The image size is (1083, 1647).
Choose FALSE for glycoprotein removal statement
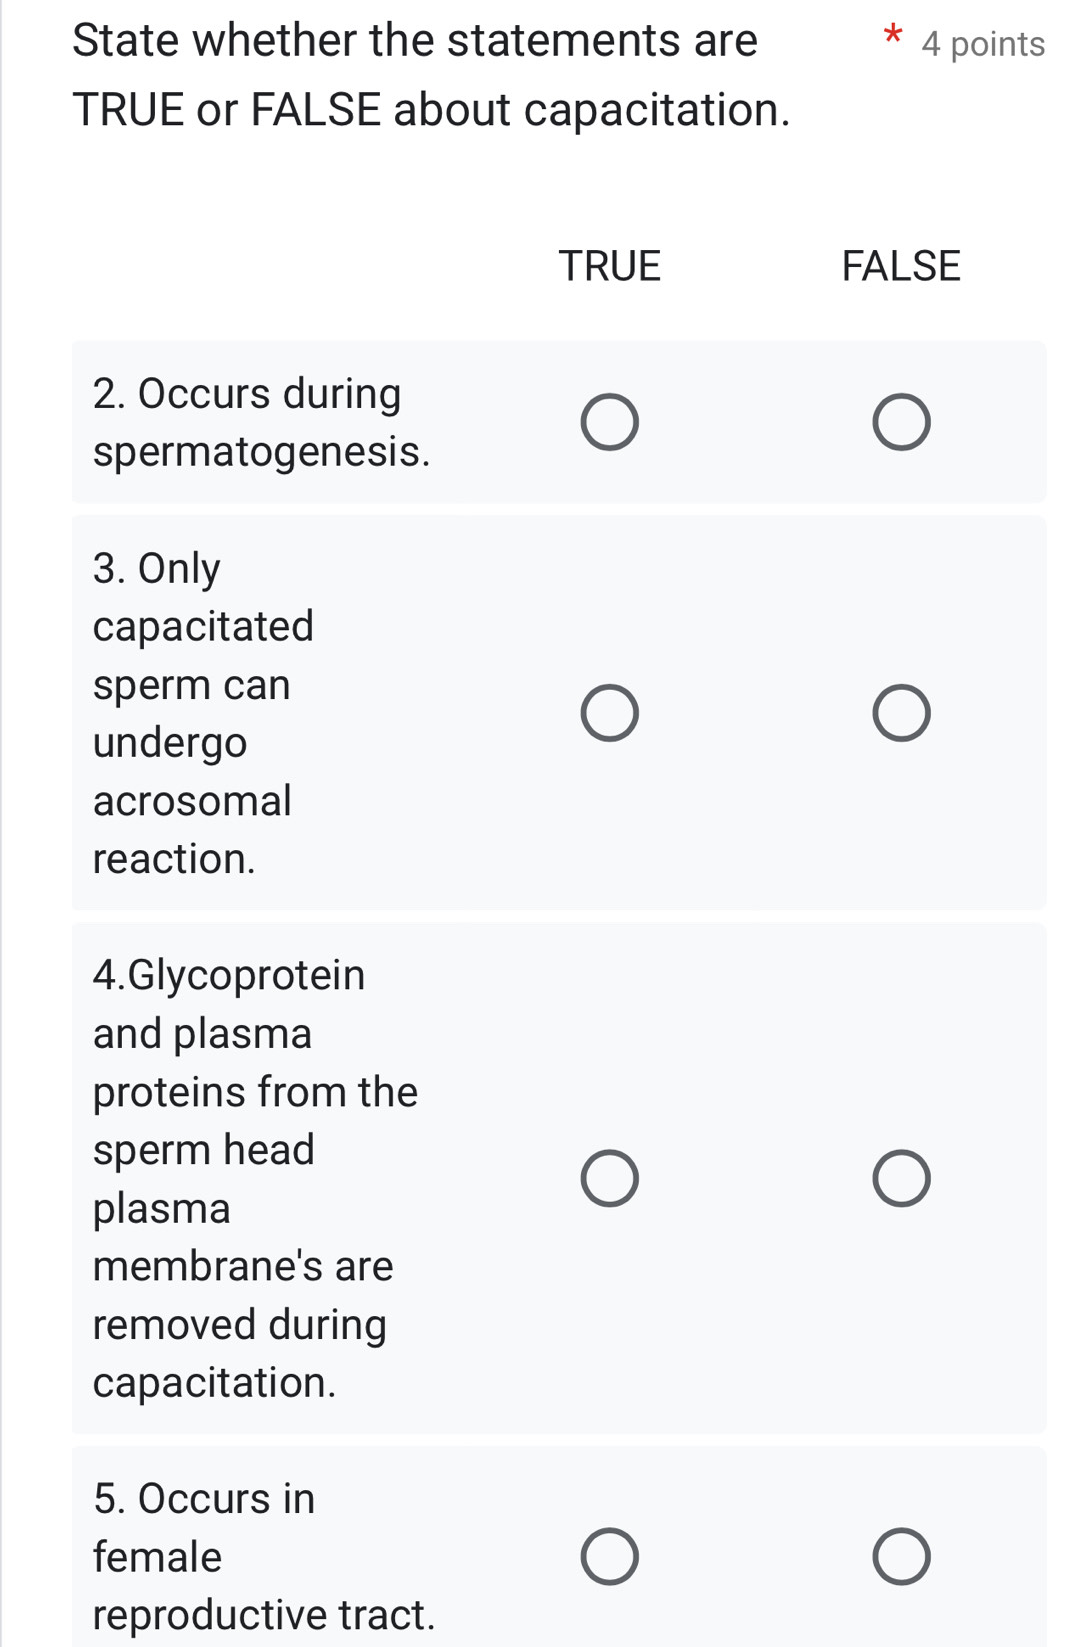pos(901,1178)
